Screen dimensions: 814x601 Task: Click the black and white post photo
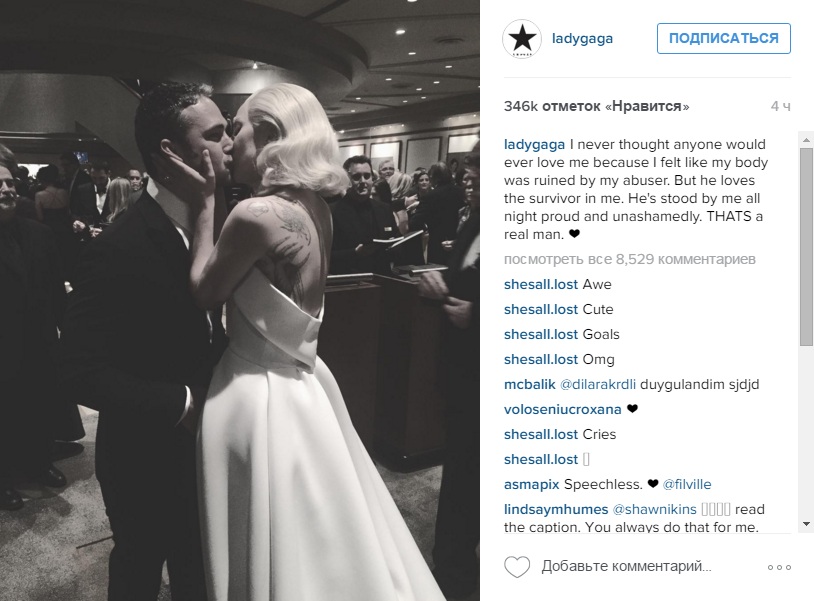click(x=240, y=300)
